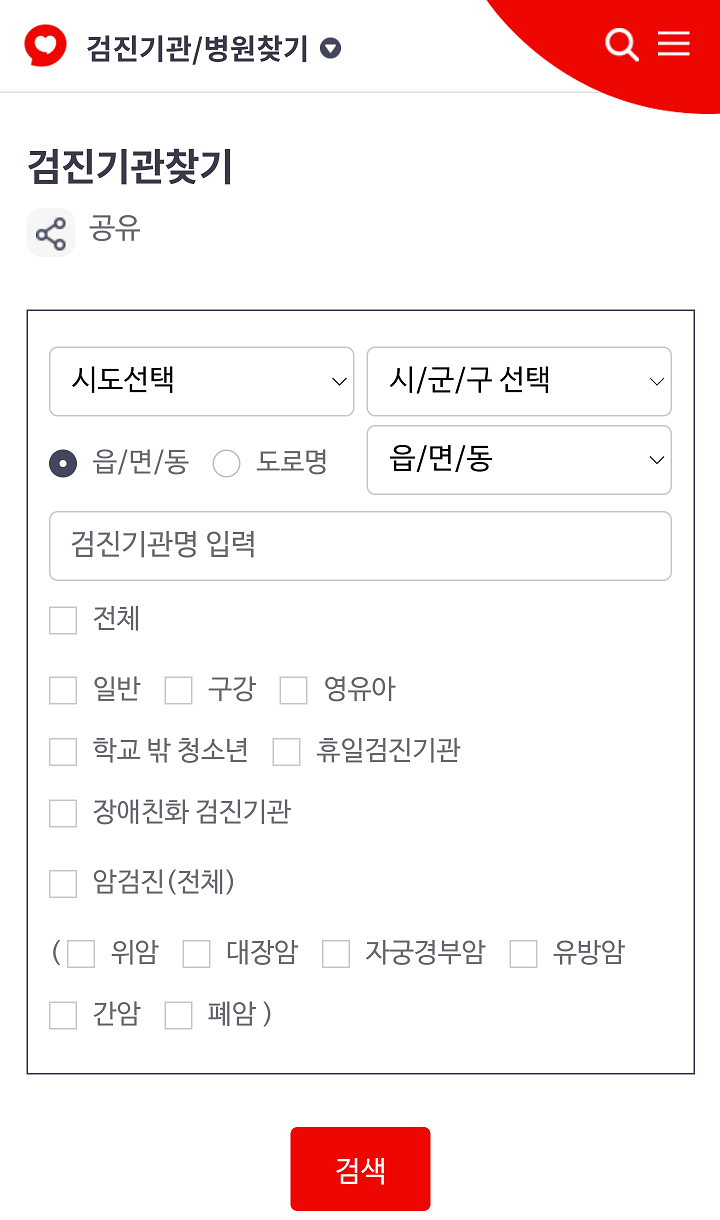Viewport: 720px width, 1220px height.
Task: Open search with the magnifier icon
Action: pyautogui.click(x=621, y=45)
